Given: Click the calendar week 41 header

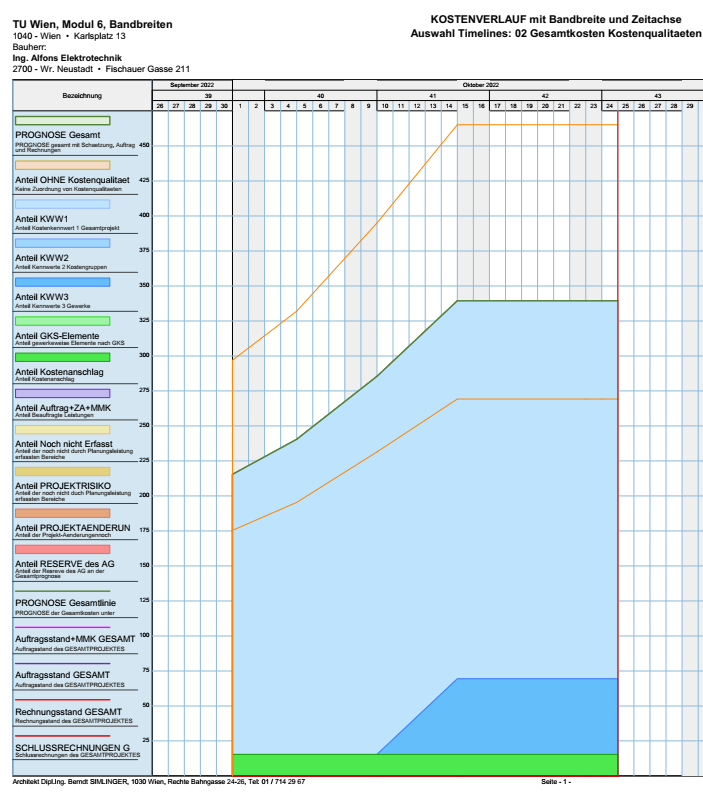Looking at the screenshot, I should click(x=432, y=96).
